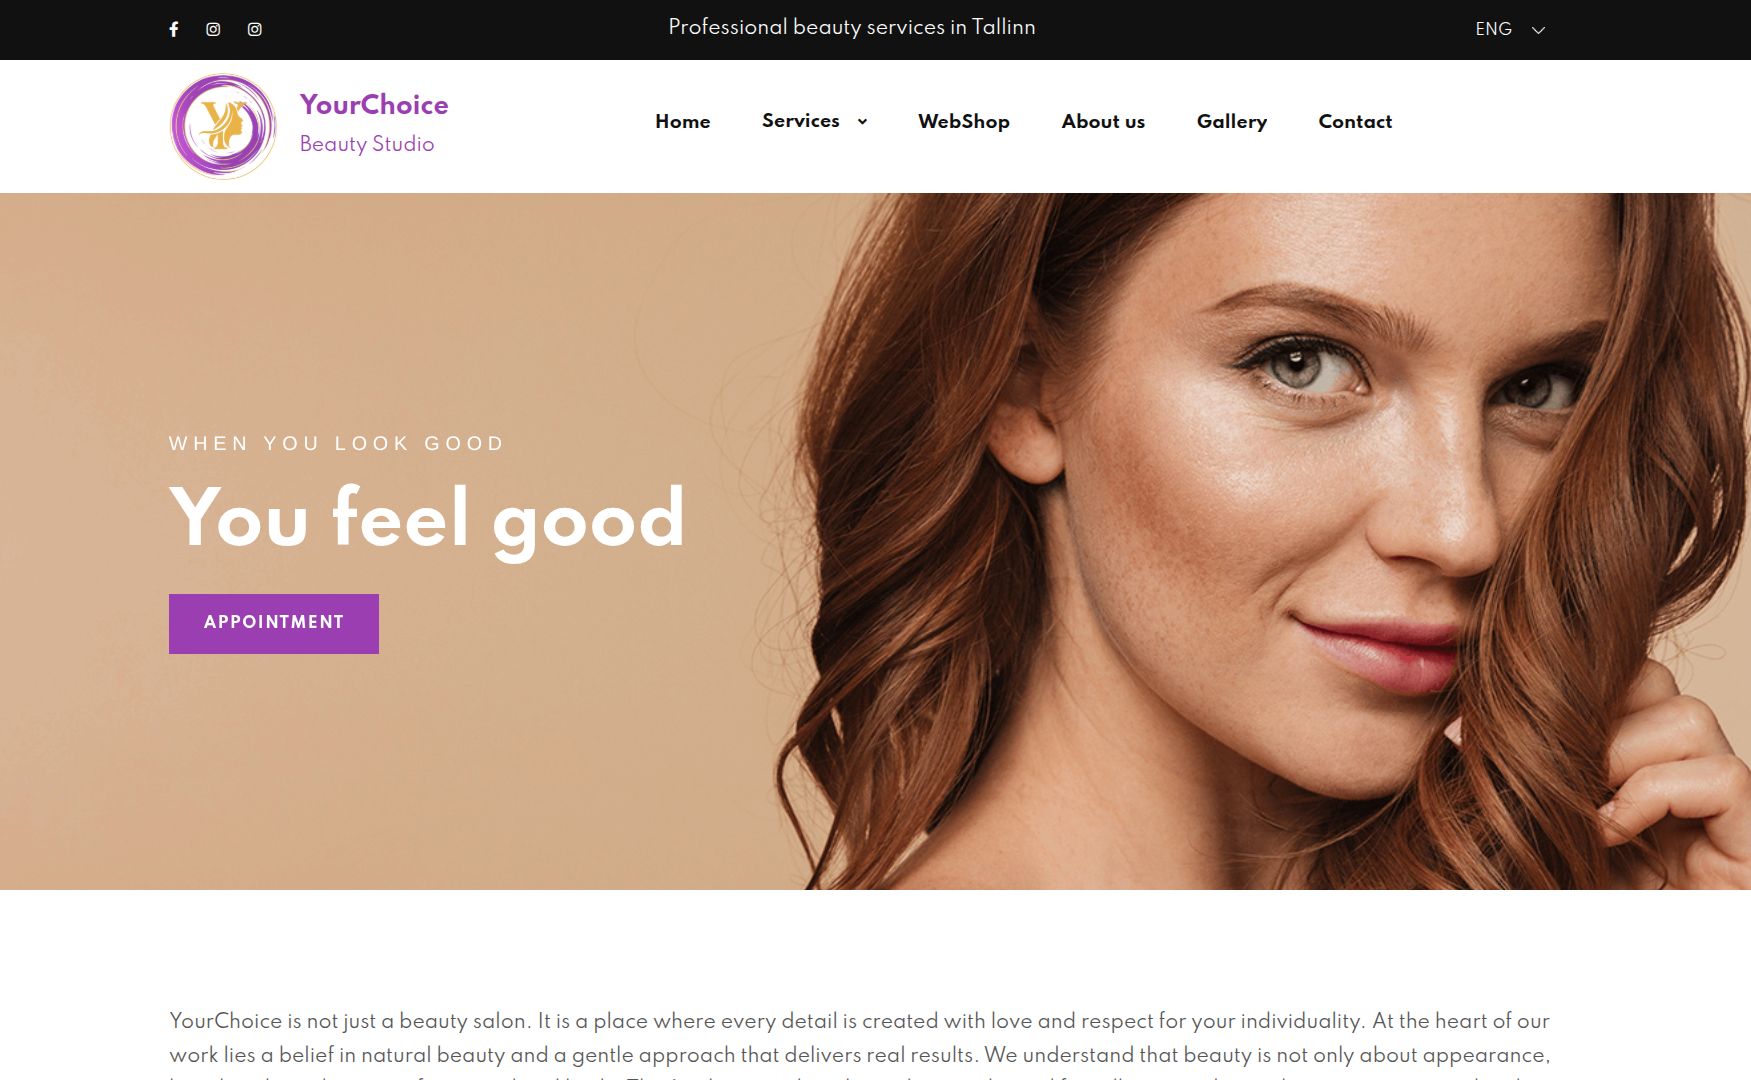Click the 'WHEN YOU LOOK GOOD' subtitle
This screenshot has width=1751, height=1080.
tap(337, 443)
